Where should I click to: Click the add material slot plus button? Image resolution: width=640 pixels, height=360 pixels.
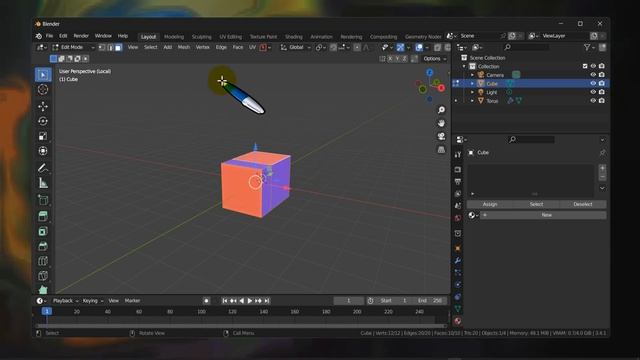click(x=602, y=168)
